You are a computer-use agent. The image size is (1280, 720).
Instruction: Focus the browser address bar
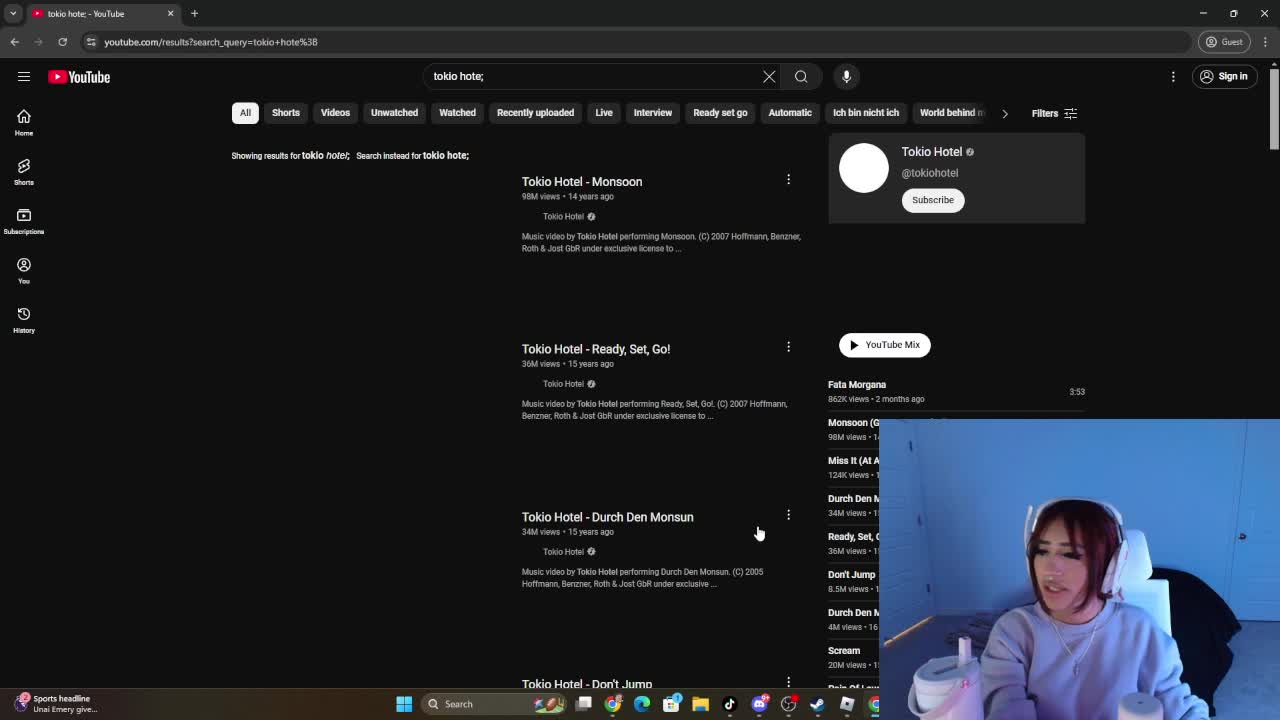[x=640, y=42]
